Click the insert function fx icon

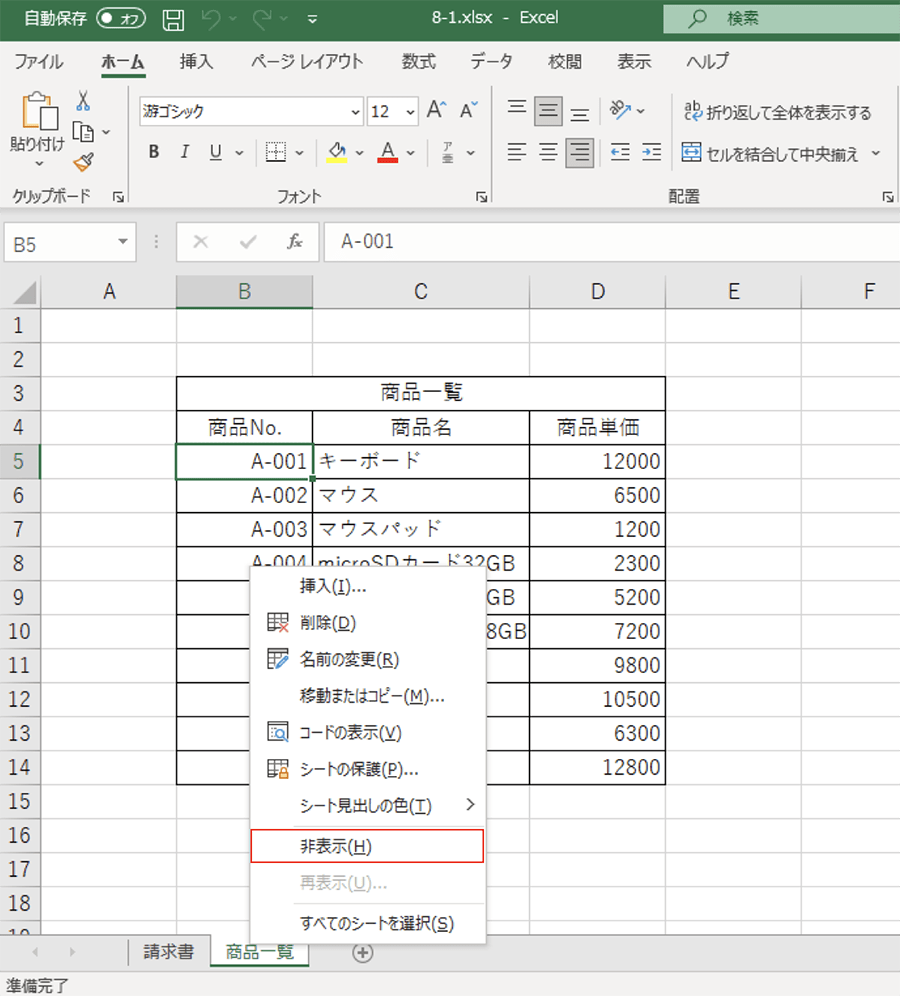coord(295,242)
